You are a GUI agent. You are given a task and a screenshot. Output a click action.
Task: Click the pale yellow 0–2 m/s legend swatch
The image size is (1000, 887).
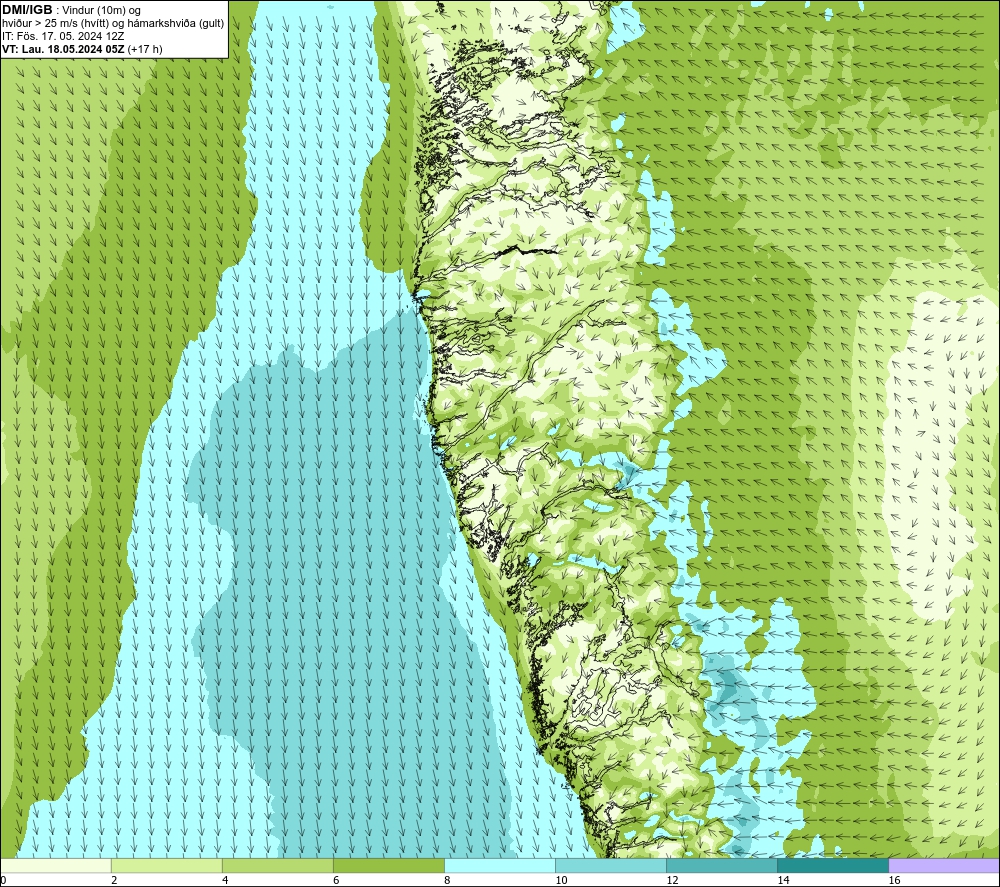click(56, 866)
